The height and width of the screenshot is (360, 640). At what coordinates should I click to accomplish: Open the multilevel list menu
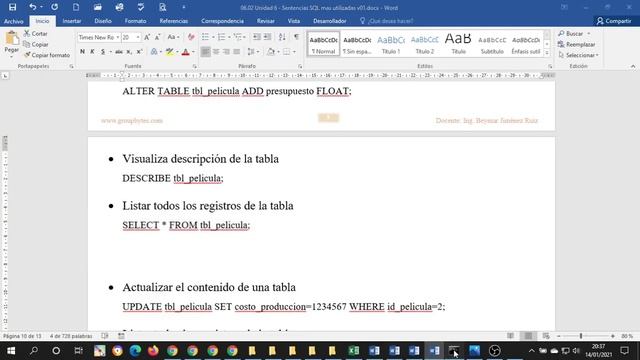pos(239,37)
